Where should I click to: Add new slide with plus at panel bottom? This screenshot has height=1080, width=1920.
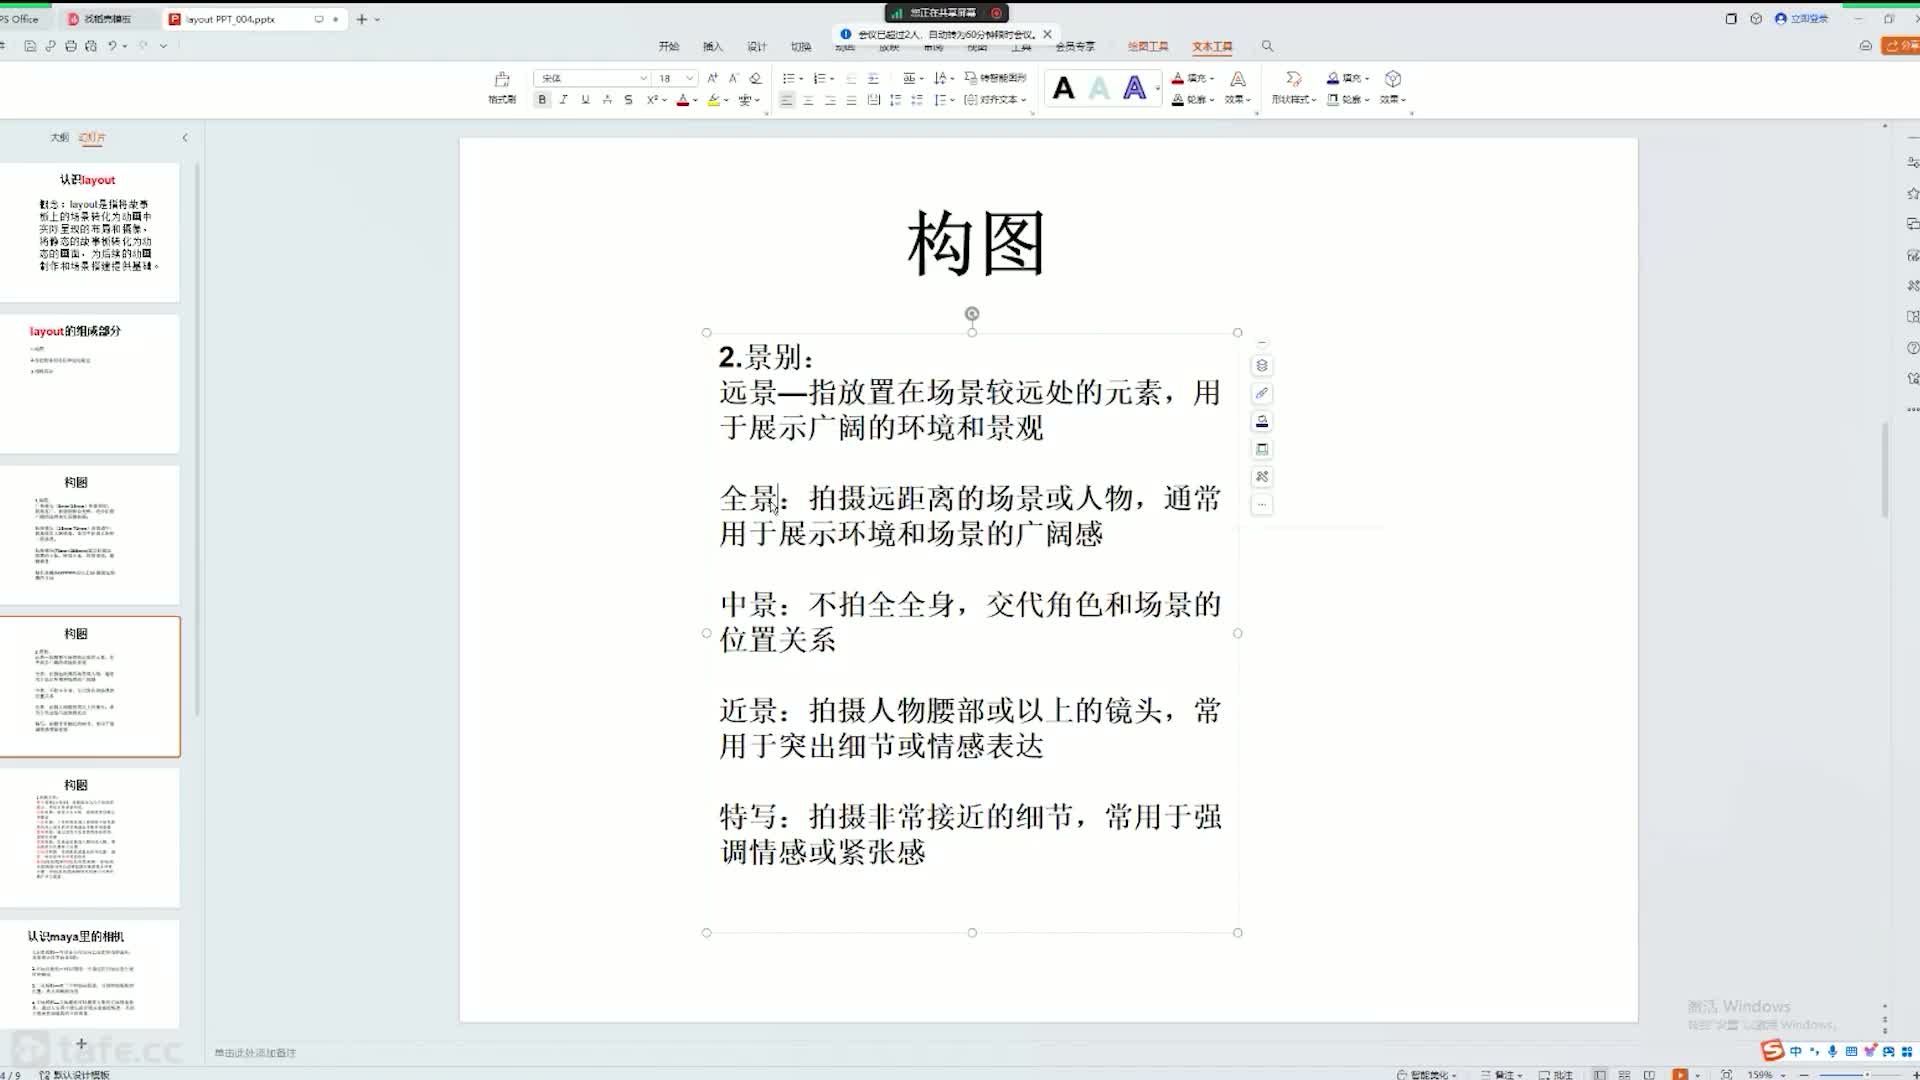(82, 1044)
